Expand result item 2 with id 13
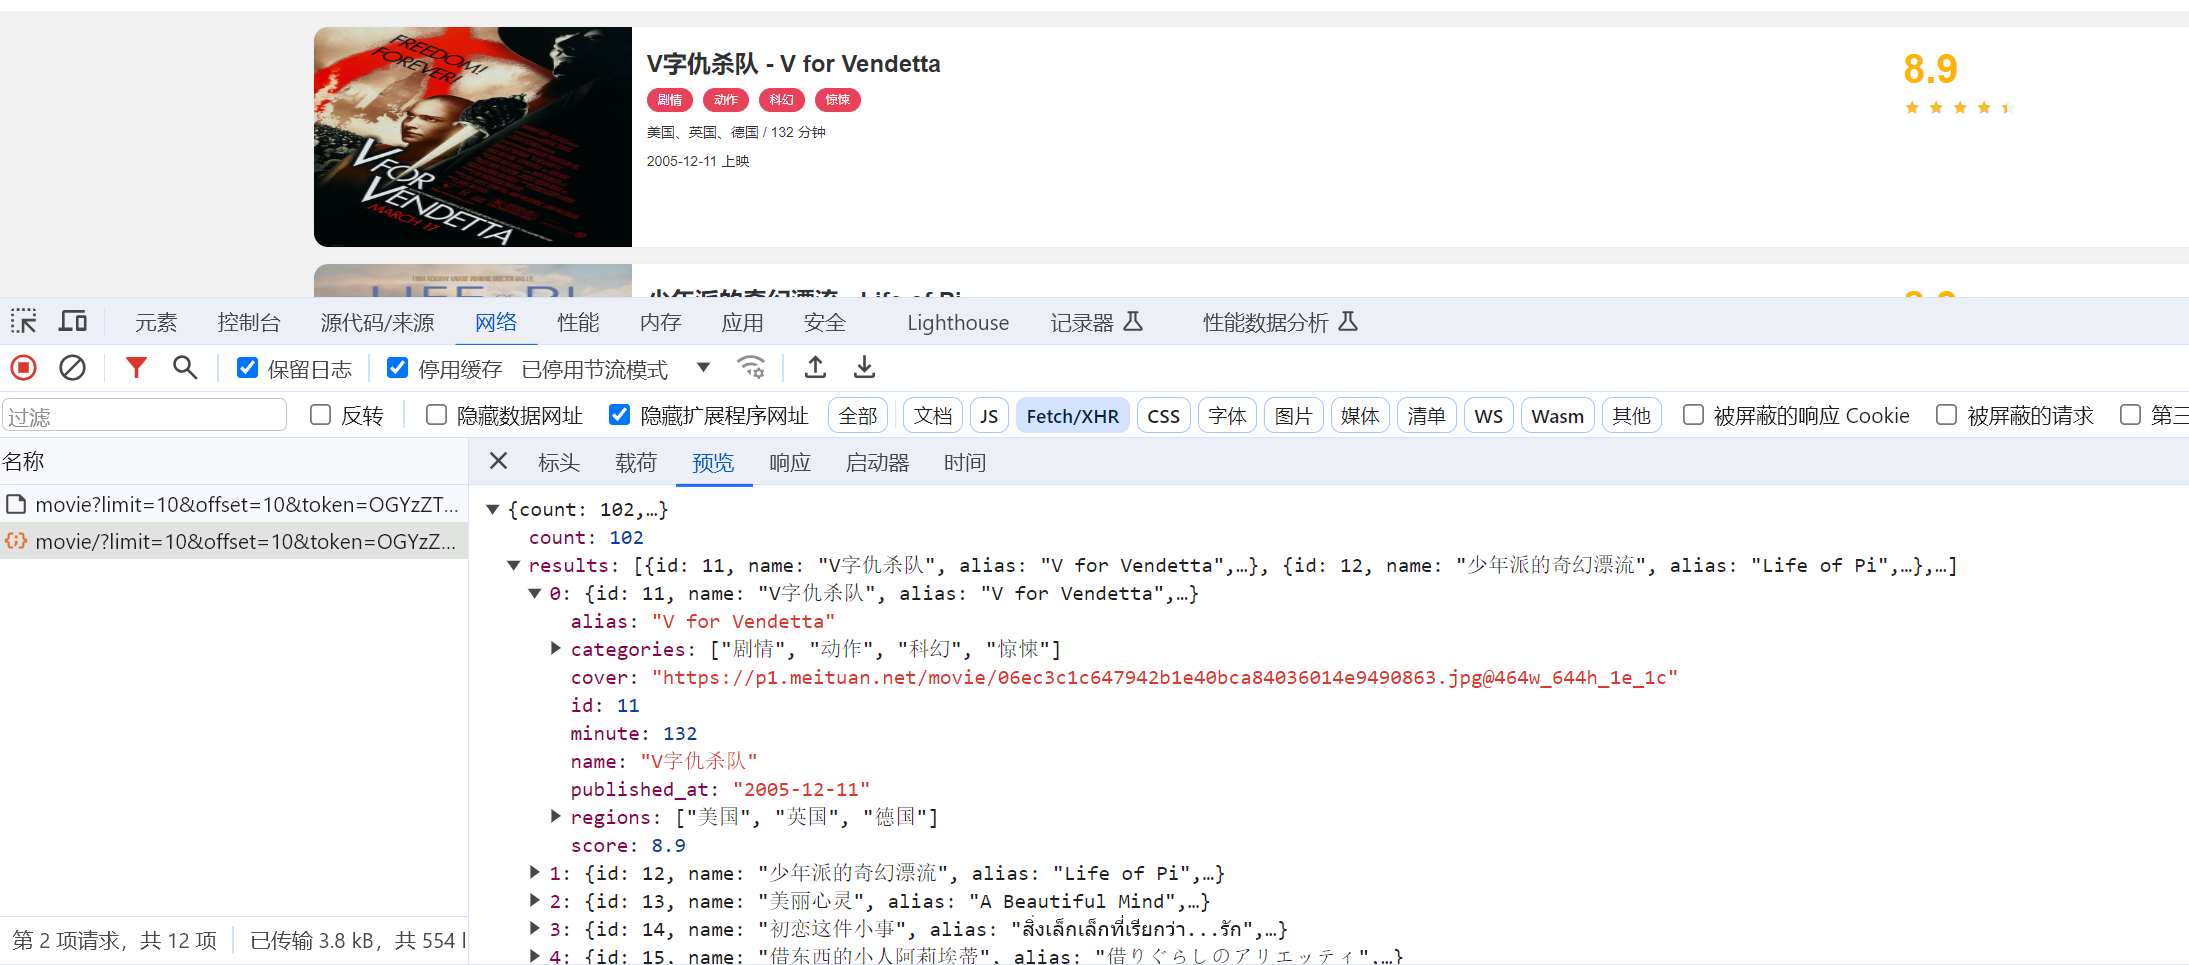Screen dimensions: 2189x965 click(x=534, y=900)
